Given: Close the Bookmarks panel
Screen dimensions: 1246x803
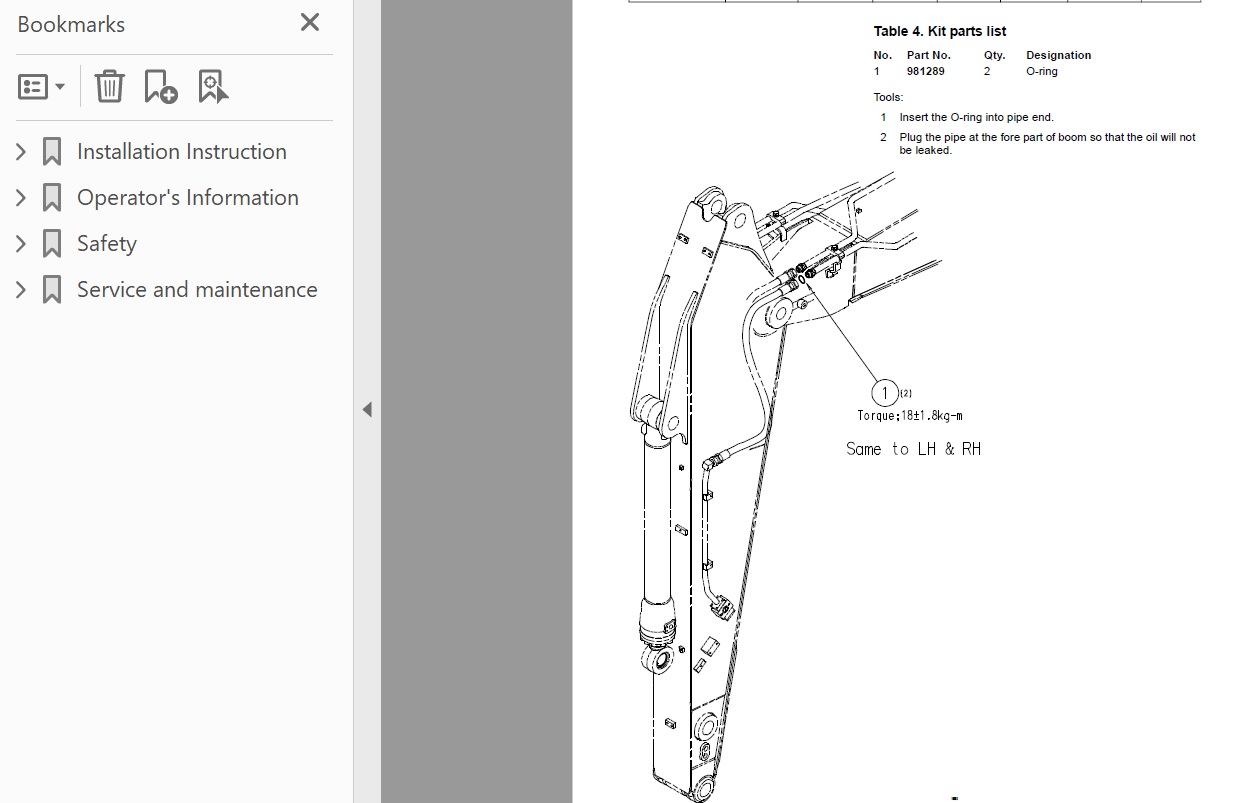Looking at the screenshot, I should (x=310, y=23).
